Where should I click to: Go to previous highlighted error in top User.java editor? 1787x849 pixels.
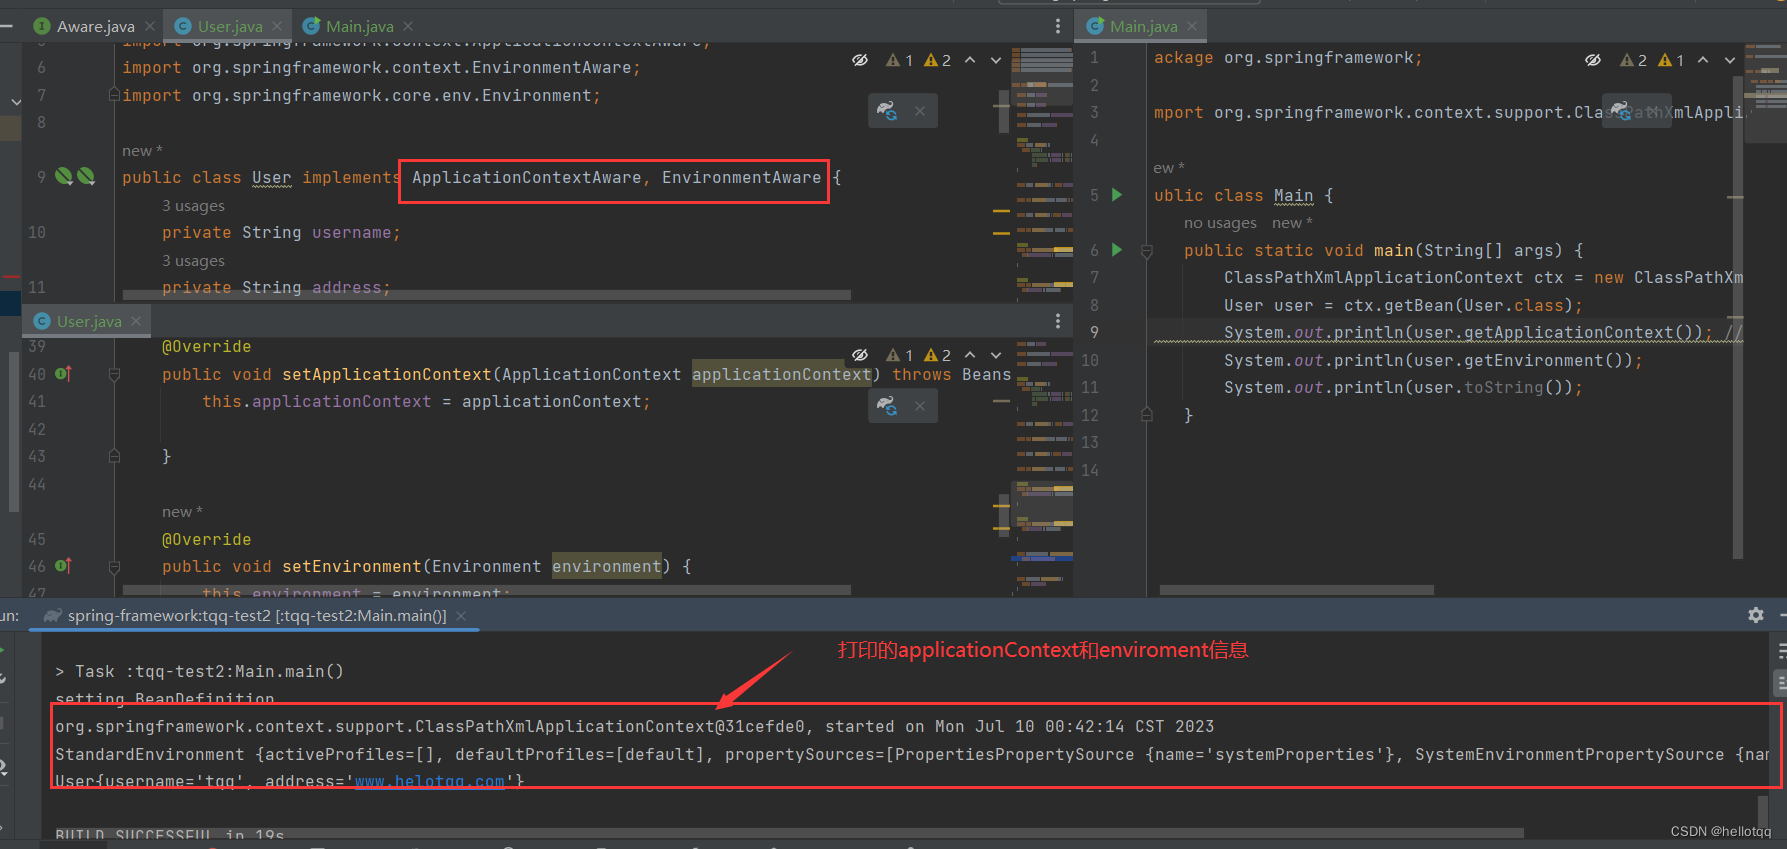970,60
